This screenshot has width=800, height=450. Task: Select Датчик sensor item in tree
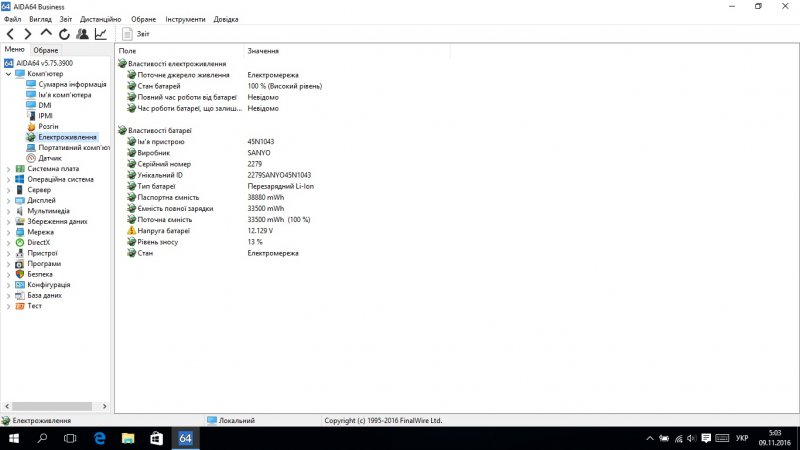click(49, 158)
